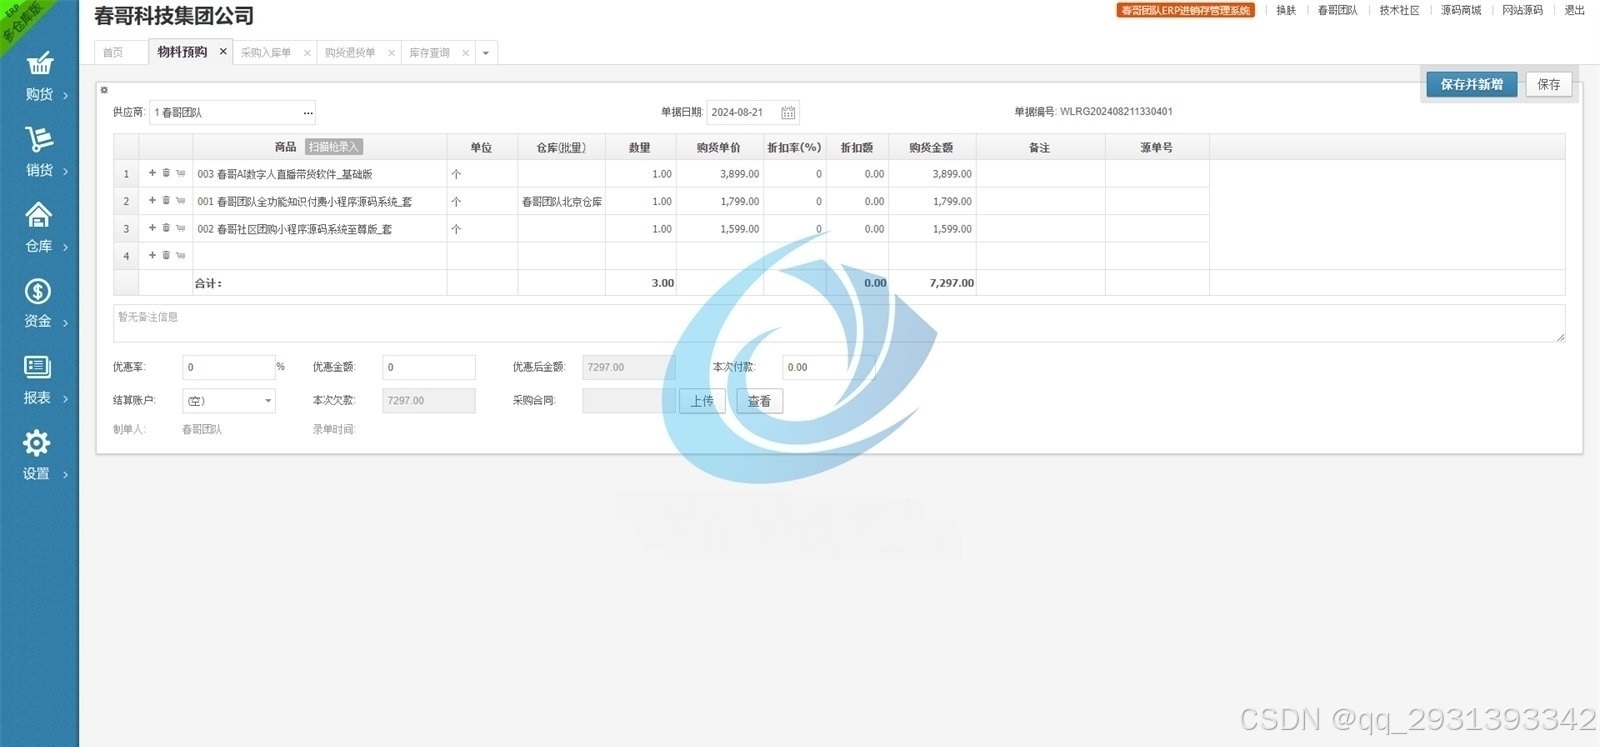Click the calendar icon for 单据日期

788,113
